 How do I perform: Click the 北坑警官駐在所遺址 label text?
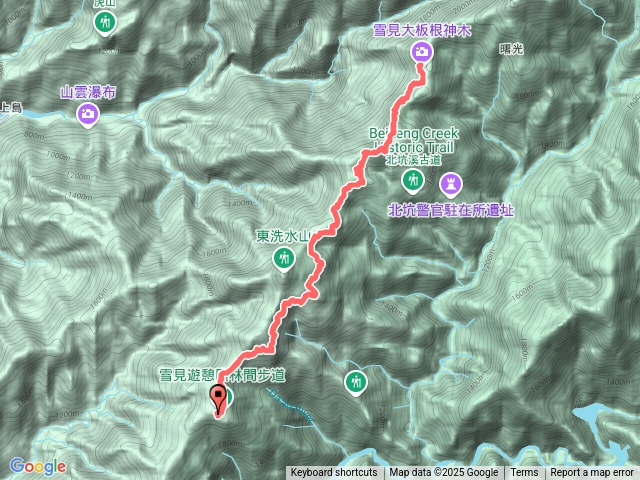click(451, 211)
